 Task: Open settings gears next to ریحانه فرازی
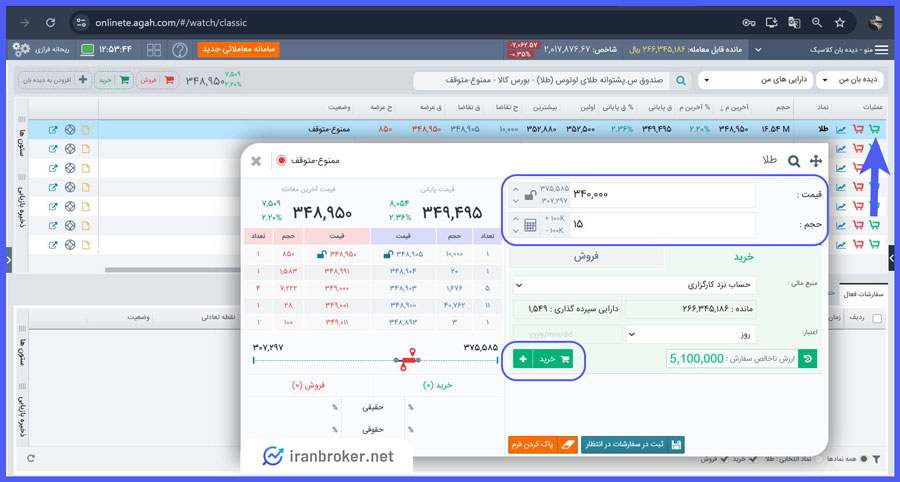point(21,49)
